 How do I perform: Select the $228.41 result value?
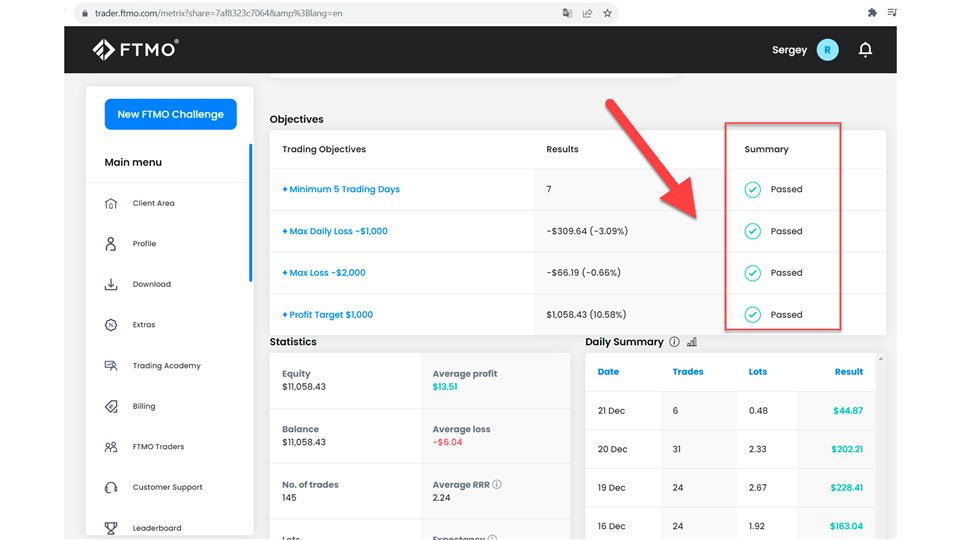click(847, 488)
